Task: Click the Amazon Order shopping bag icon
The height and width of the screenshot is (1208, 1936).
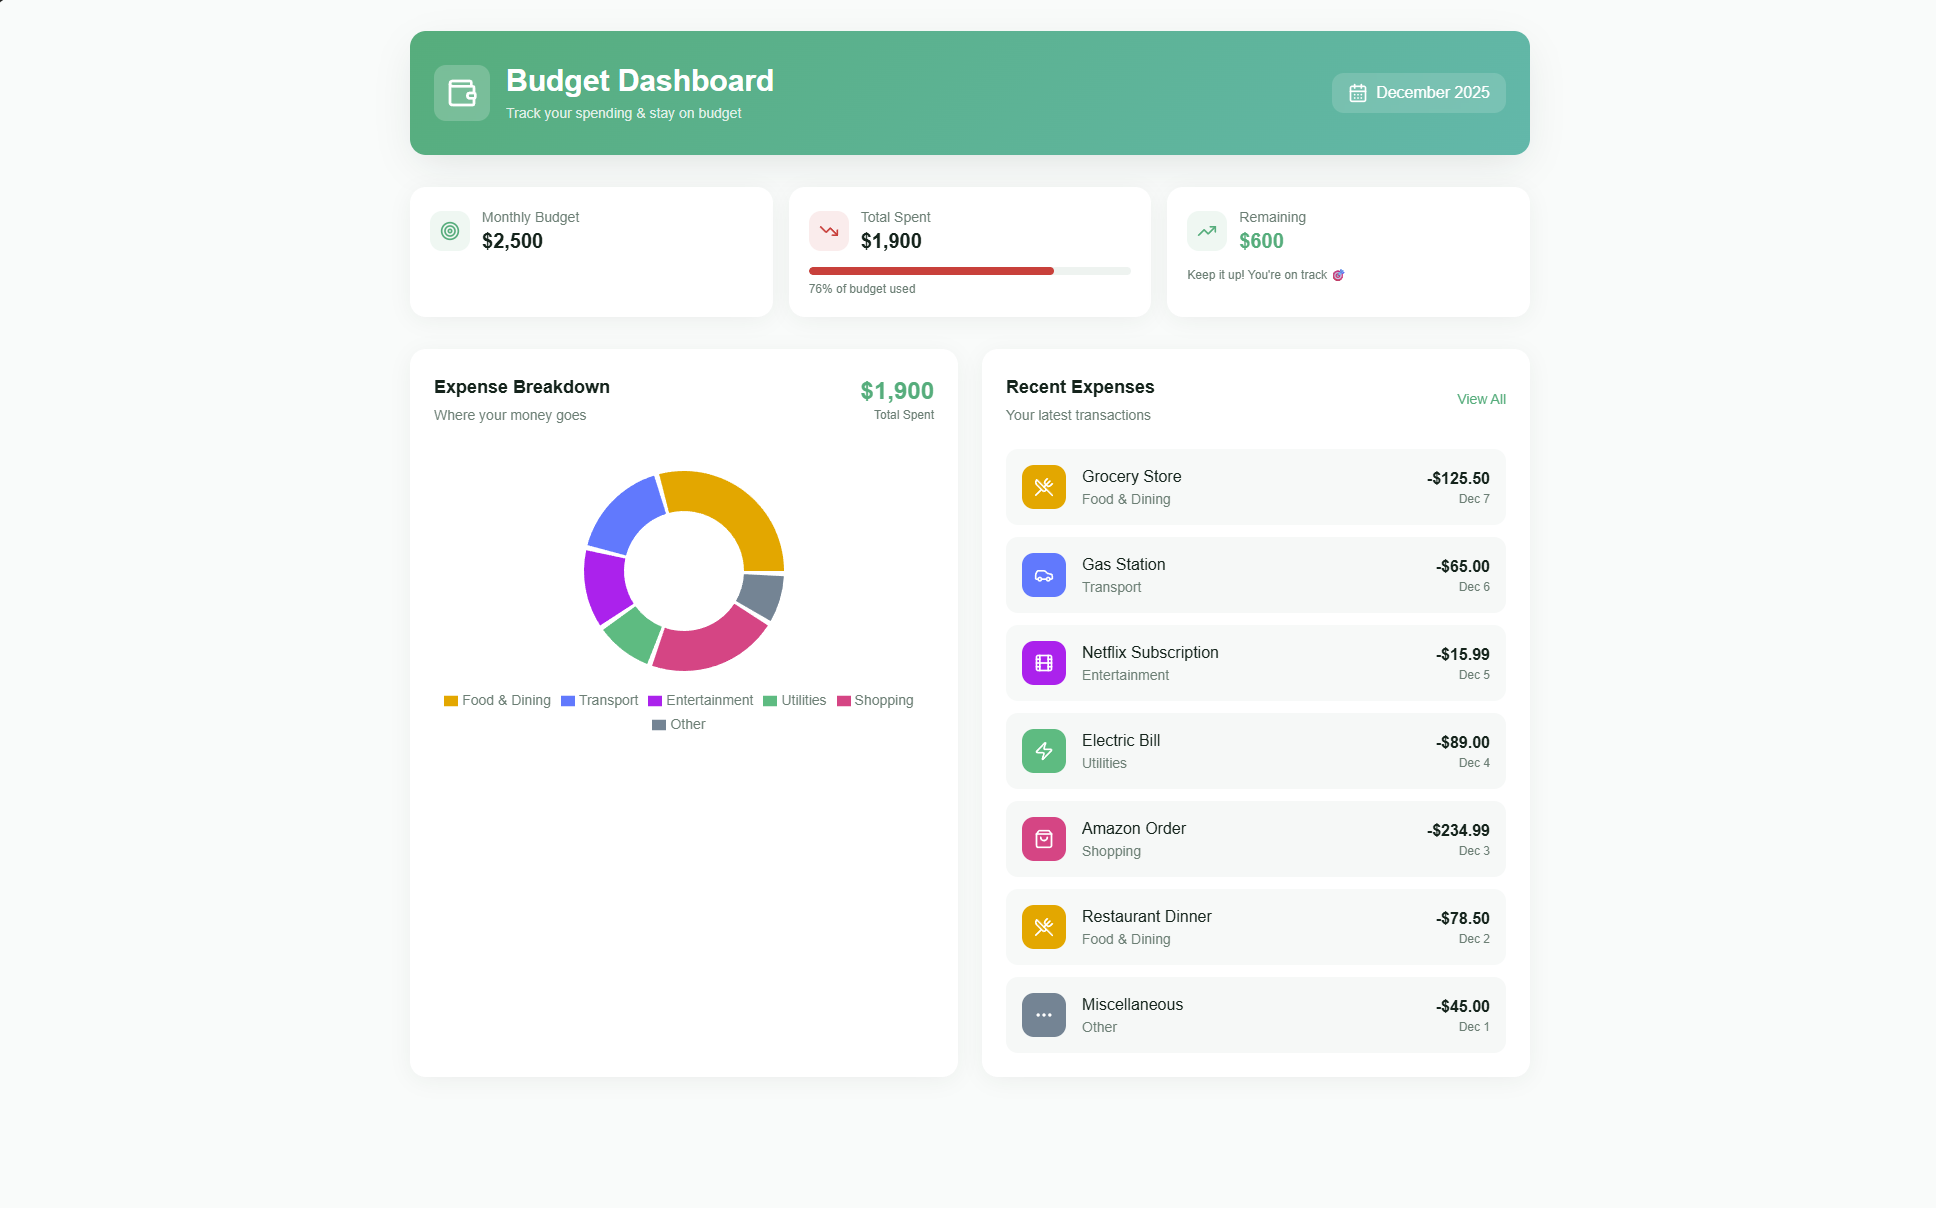Action: (1043, 839)
